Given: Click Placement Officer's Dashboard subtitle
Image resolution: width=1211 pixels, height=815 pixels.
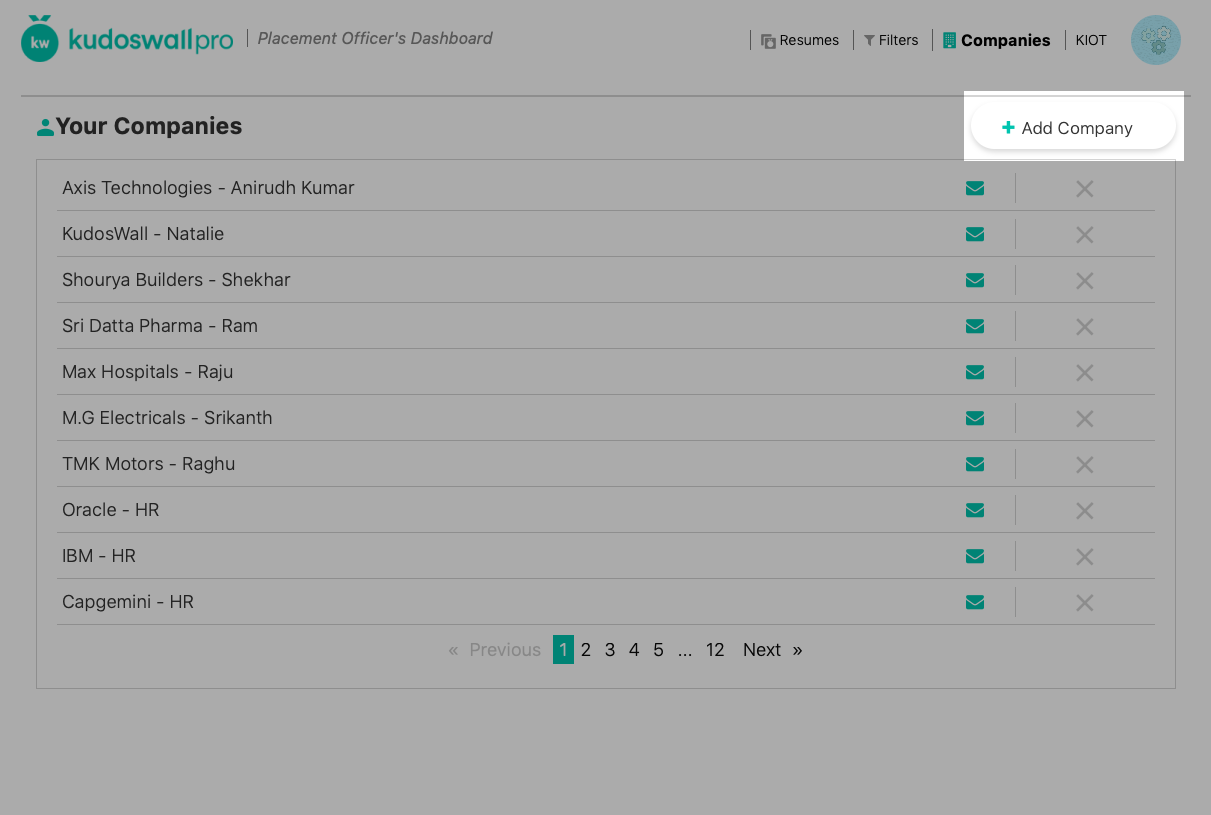Looking at the screenshot, I should (x=375, y=38).
